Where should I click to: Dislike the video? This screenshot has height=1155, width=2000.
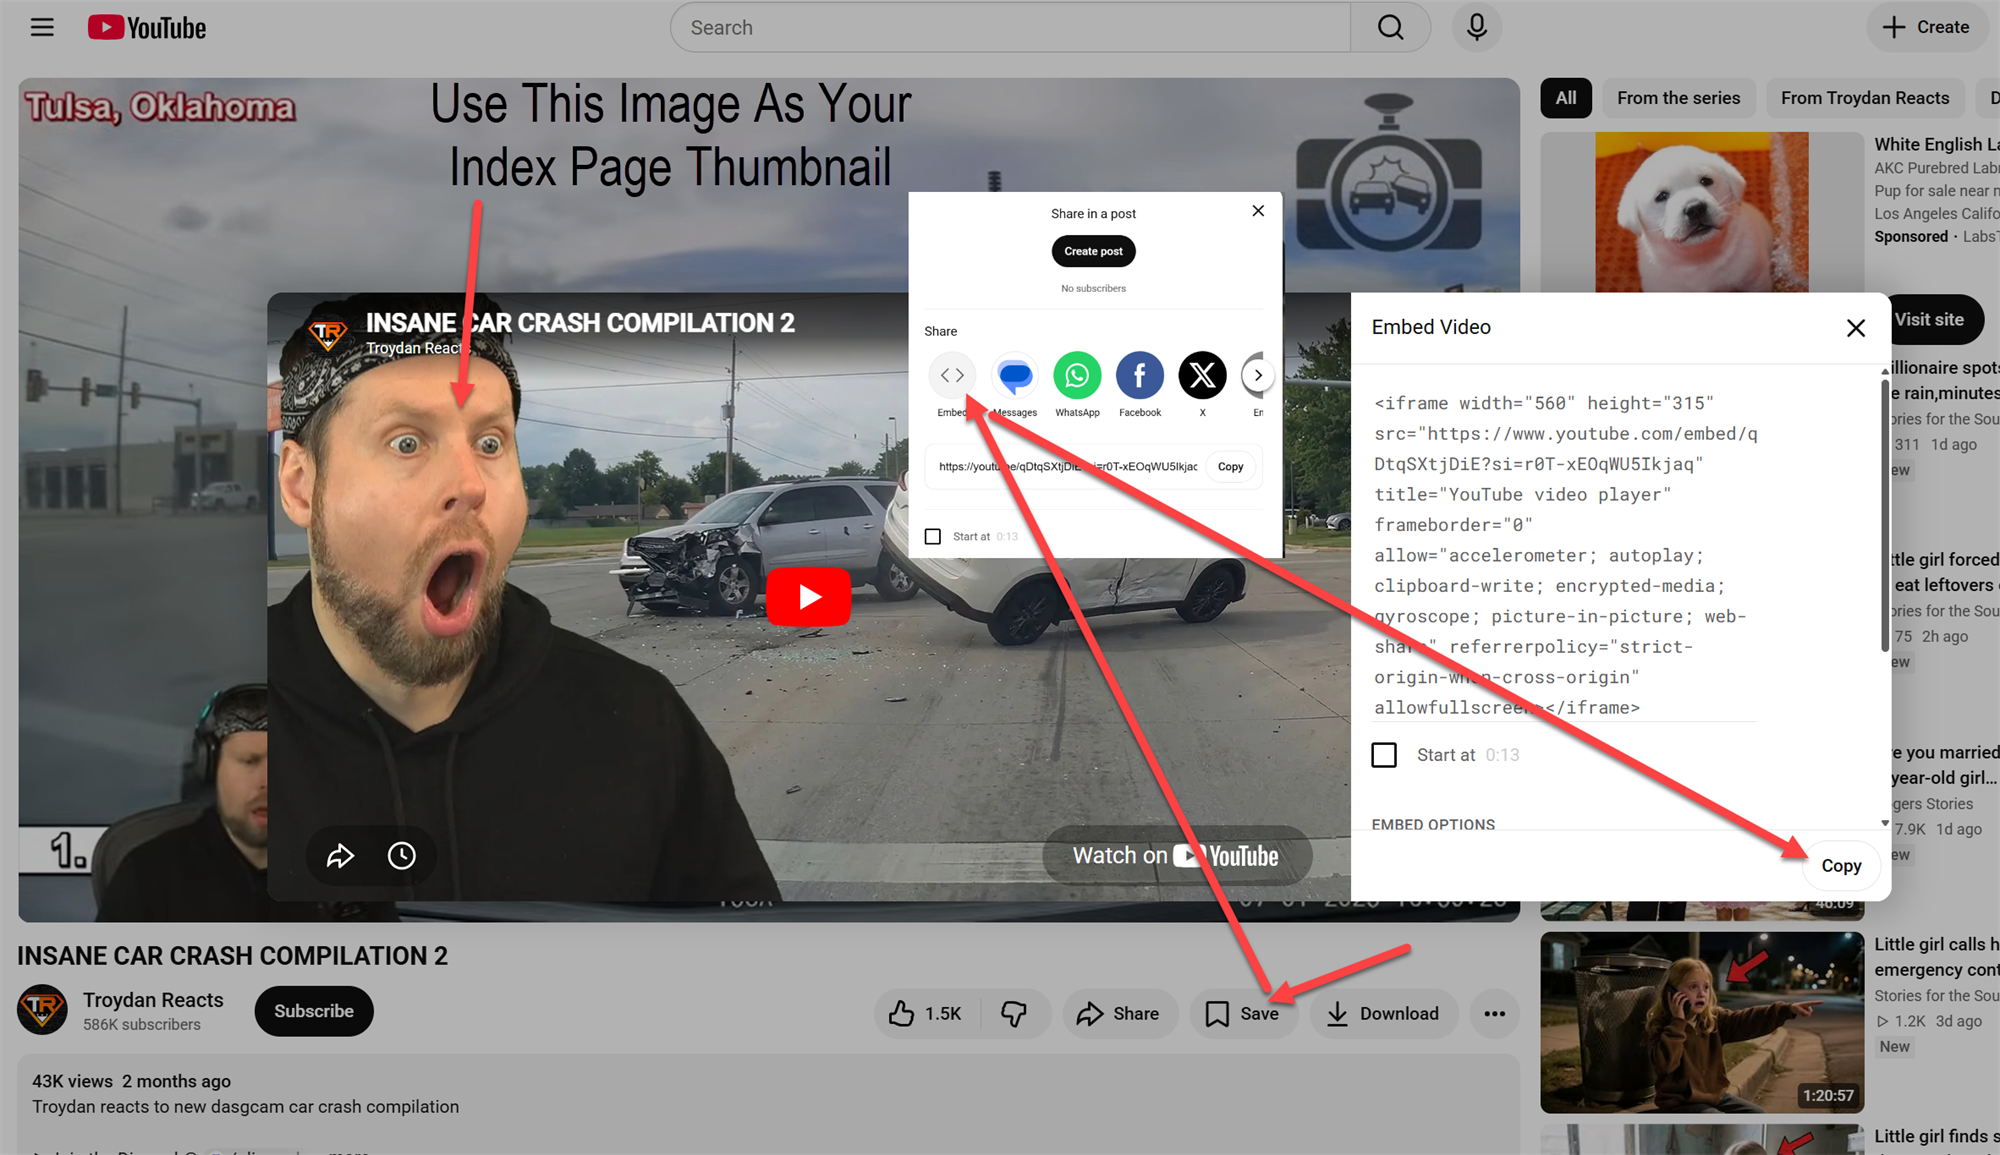[x=1014, y=1013]
